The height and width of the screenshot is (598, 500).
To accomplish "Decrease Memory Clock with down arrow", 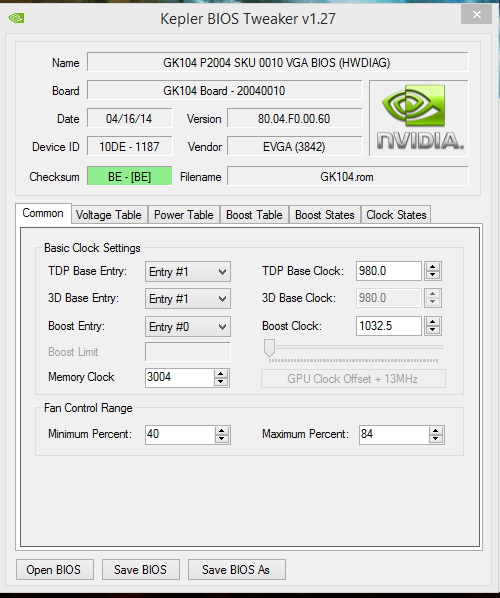I will point(221,382).
